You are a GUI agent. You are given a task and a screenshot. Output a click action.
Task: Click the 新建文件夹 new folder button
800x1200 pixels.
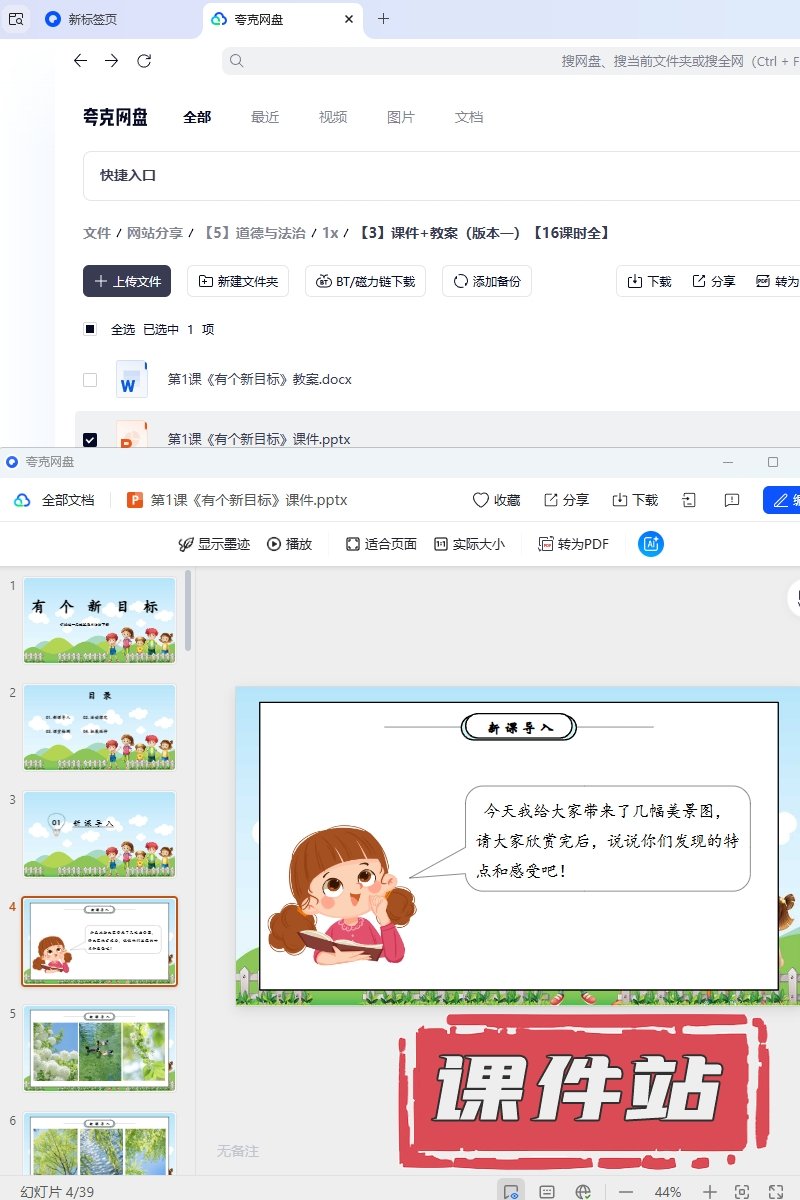tap(239, 282)
